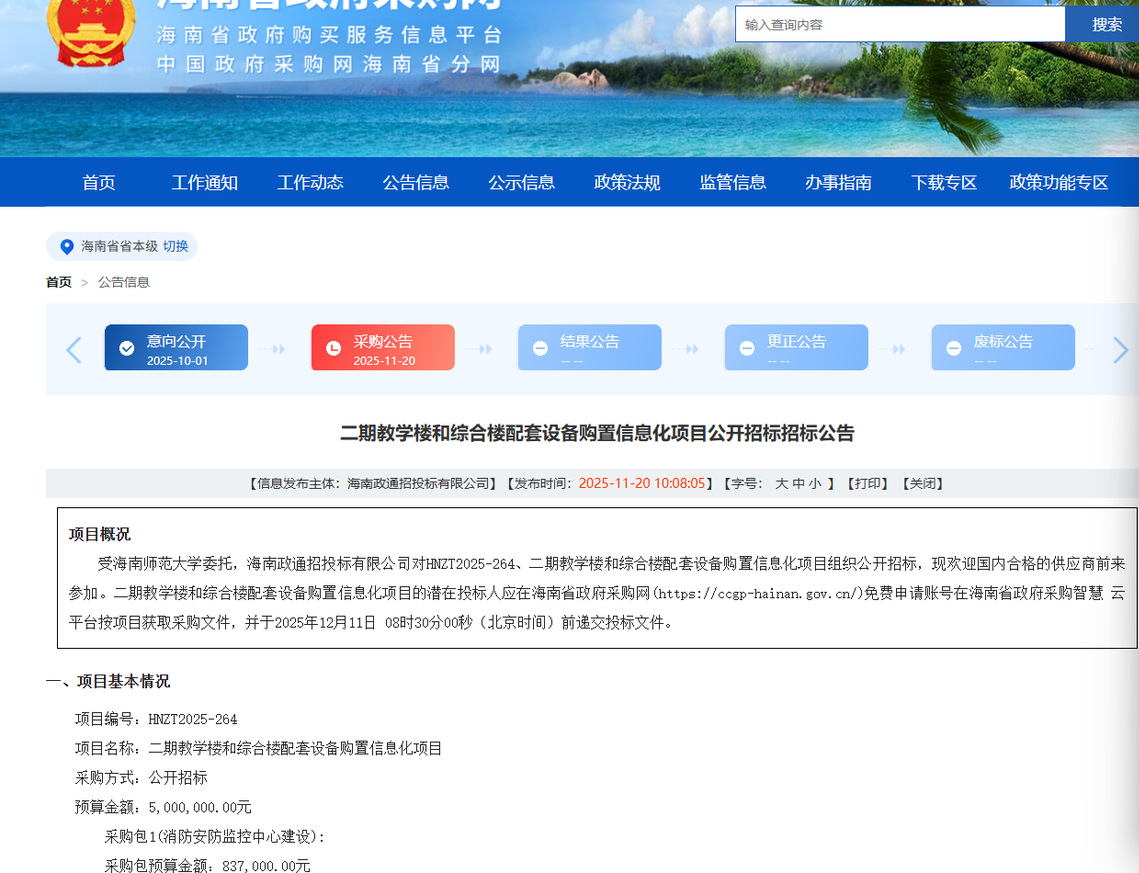The width and height of the screenshot is (1139, 873).
Task: Click the location pin icon
Action: pyautogui.click(x=67, y=247)
